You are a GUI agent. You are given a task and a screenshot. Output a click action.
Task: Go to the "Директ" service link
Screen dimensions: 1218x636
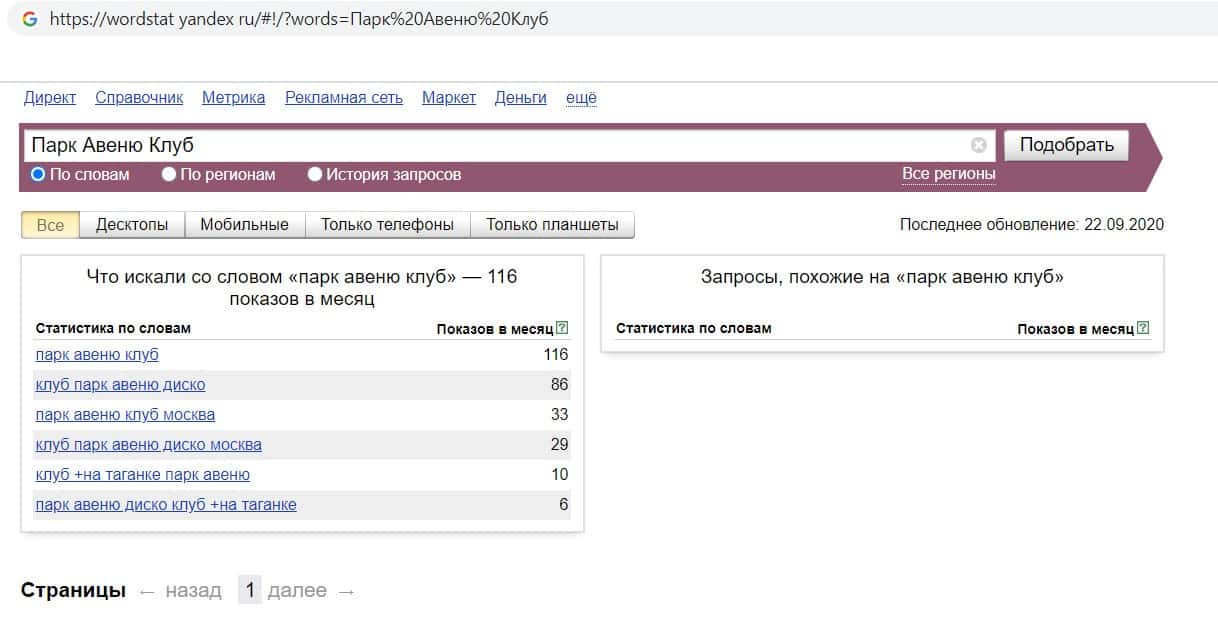pyautogui.click(x=50, y=98)
